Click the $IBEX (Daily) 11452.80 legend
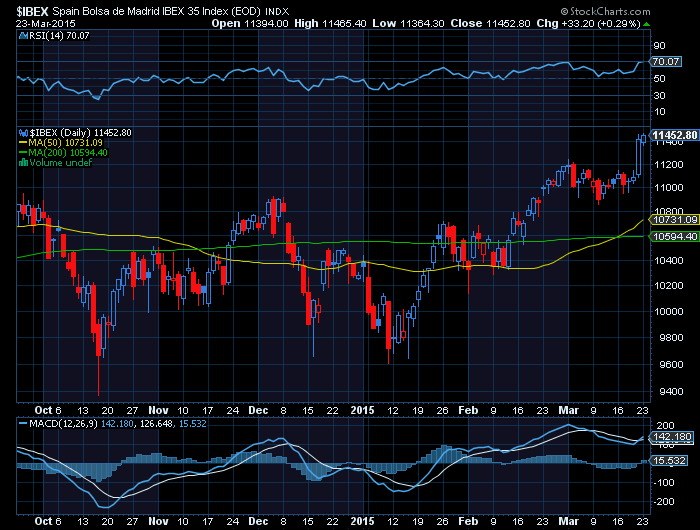The width and height of the screenshot is (700, 530). (x=80, y=133)
